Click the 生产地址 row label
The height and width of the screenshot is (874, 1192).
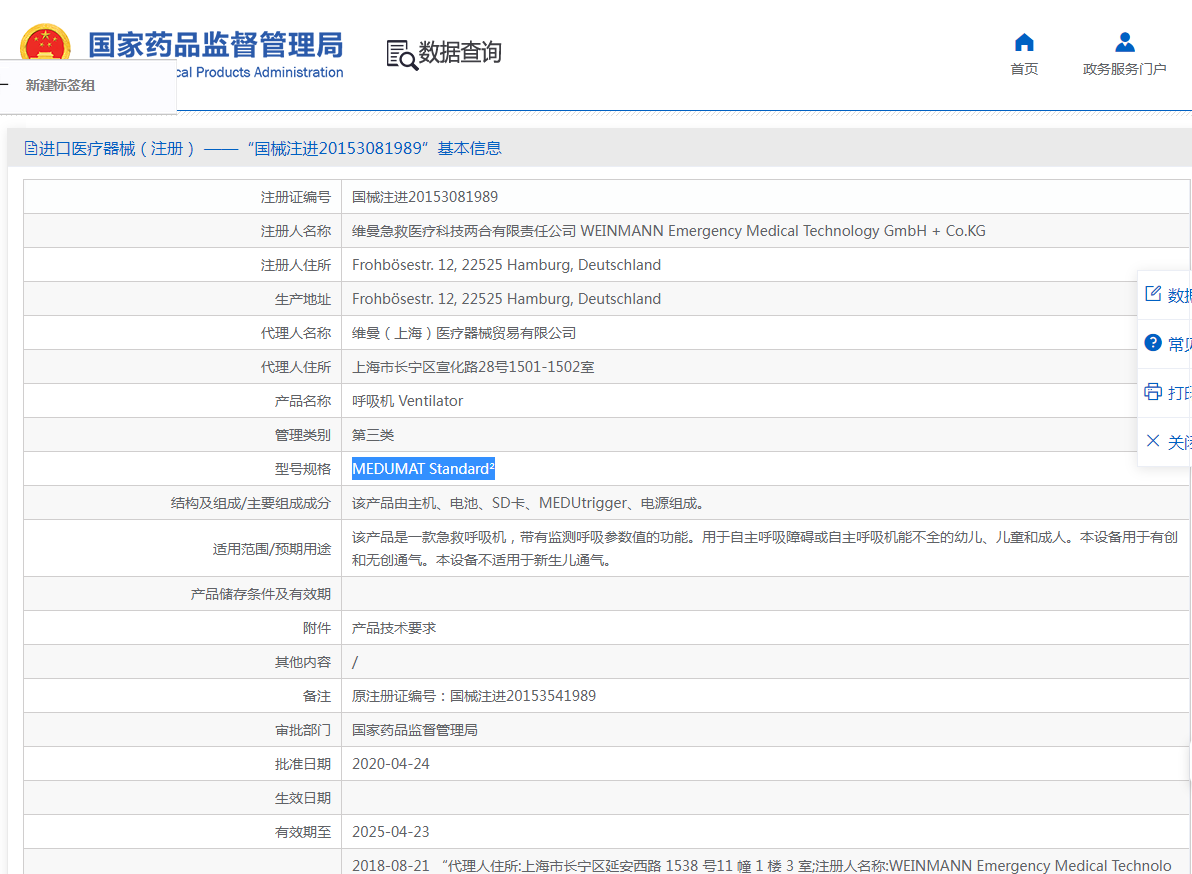tap(303, 299)
